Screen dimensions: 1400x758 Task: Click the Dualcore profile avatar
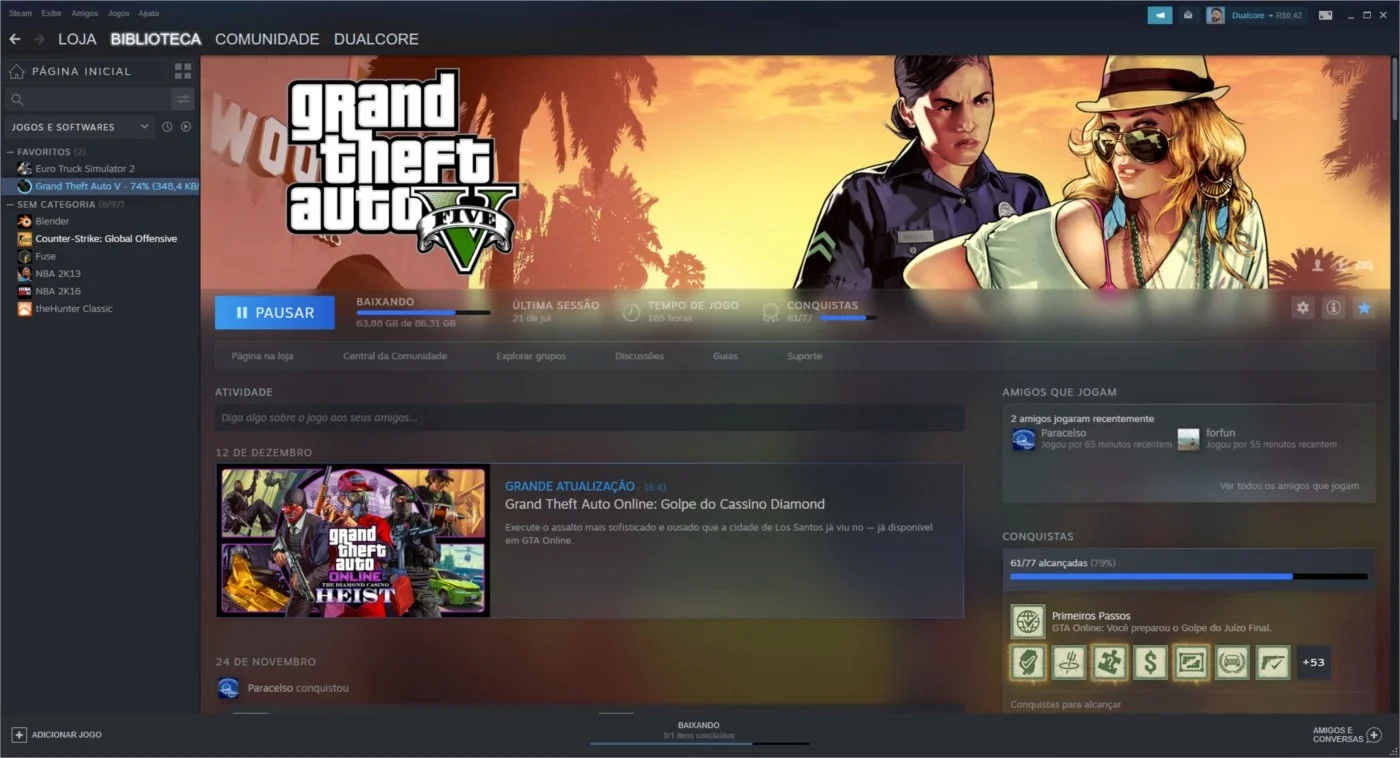pyautogui.click(x=1215, y=15)
